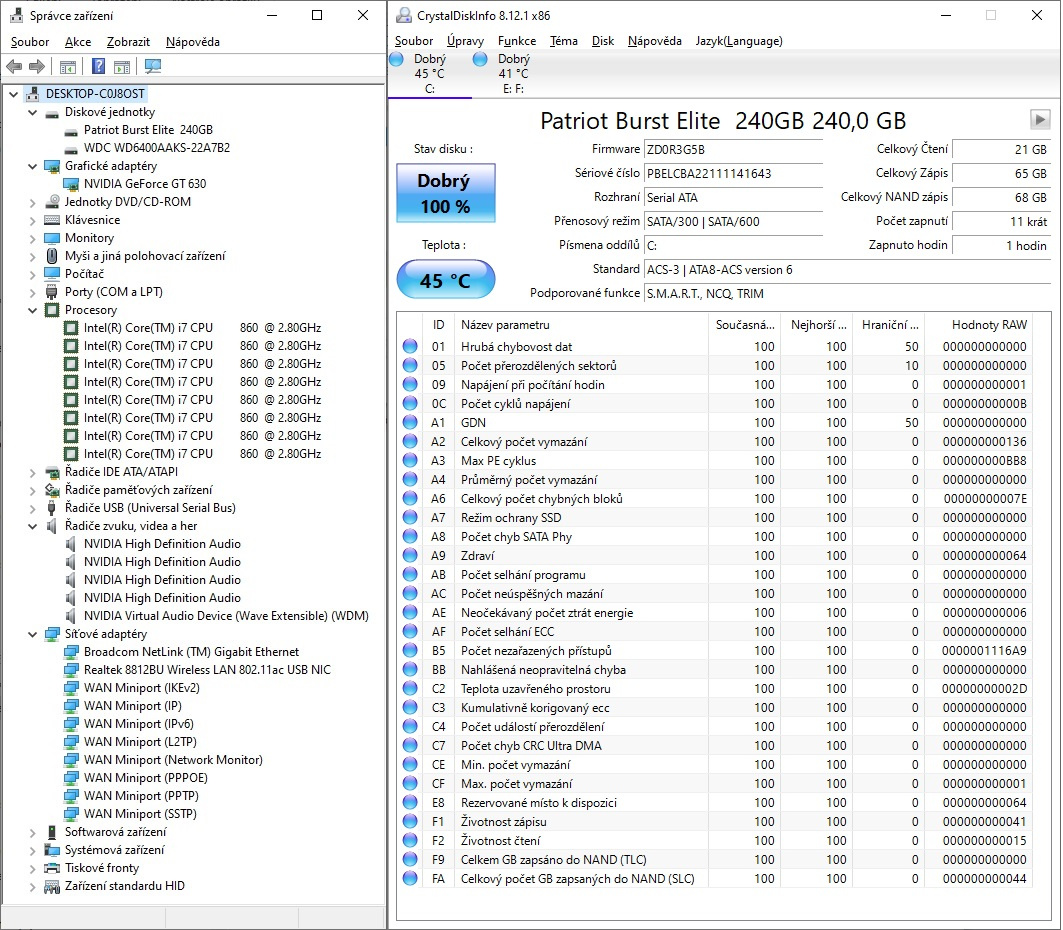Click the back arrow in Device Manager toolbar

pyautogui.click(x=12, y=67)
